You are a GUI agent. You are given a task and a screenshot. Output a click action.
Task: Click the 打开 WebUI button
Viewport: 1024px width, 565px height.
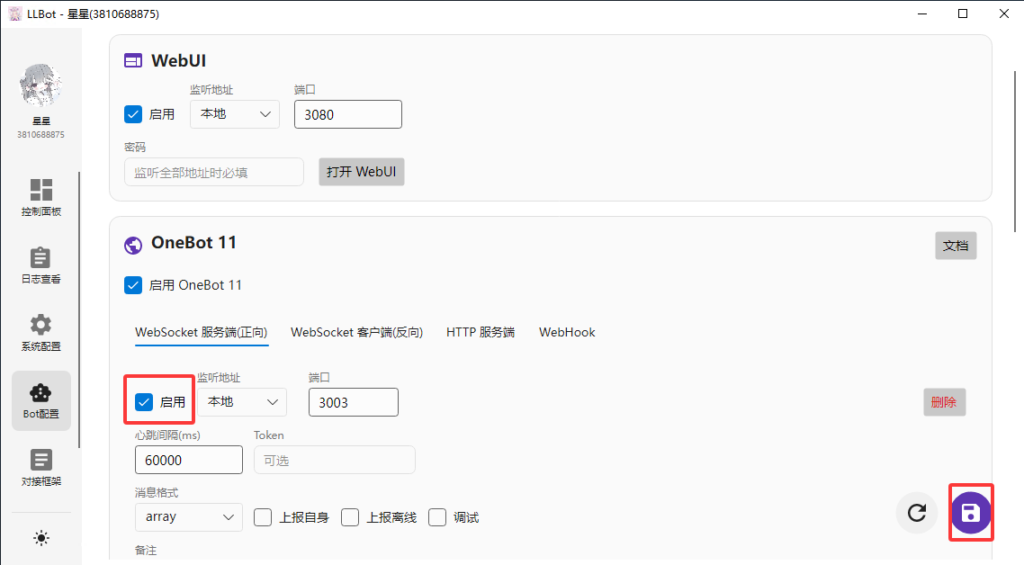coord(361,172)
